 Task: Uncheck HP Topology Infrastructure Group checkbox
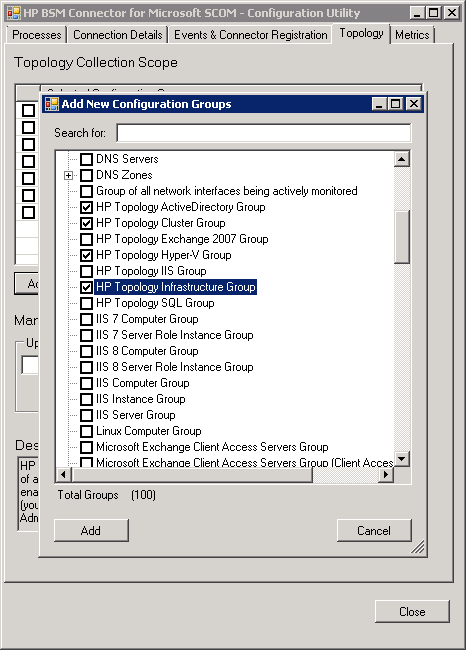coord(86,287)
